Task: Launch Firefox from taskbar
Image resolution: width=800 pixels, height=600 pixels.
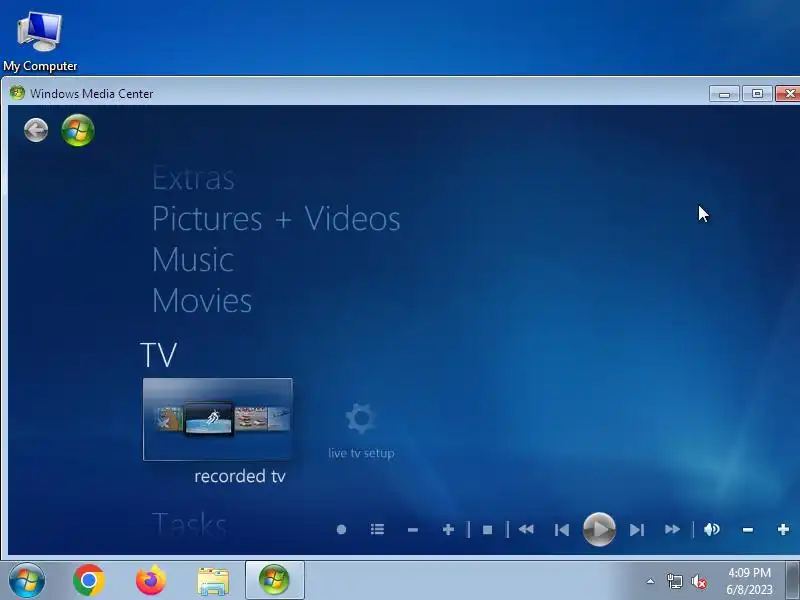Action: pyautogui.click(x=151, y=580)
